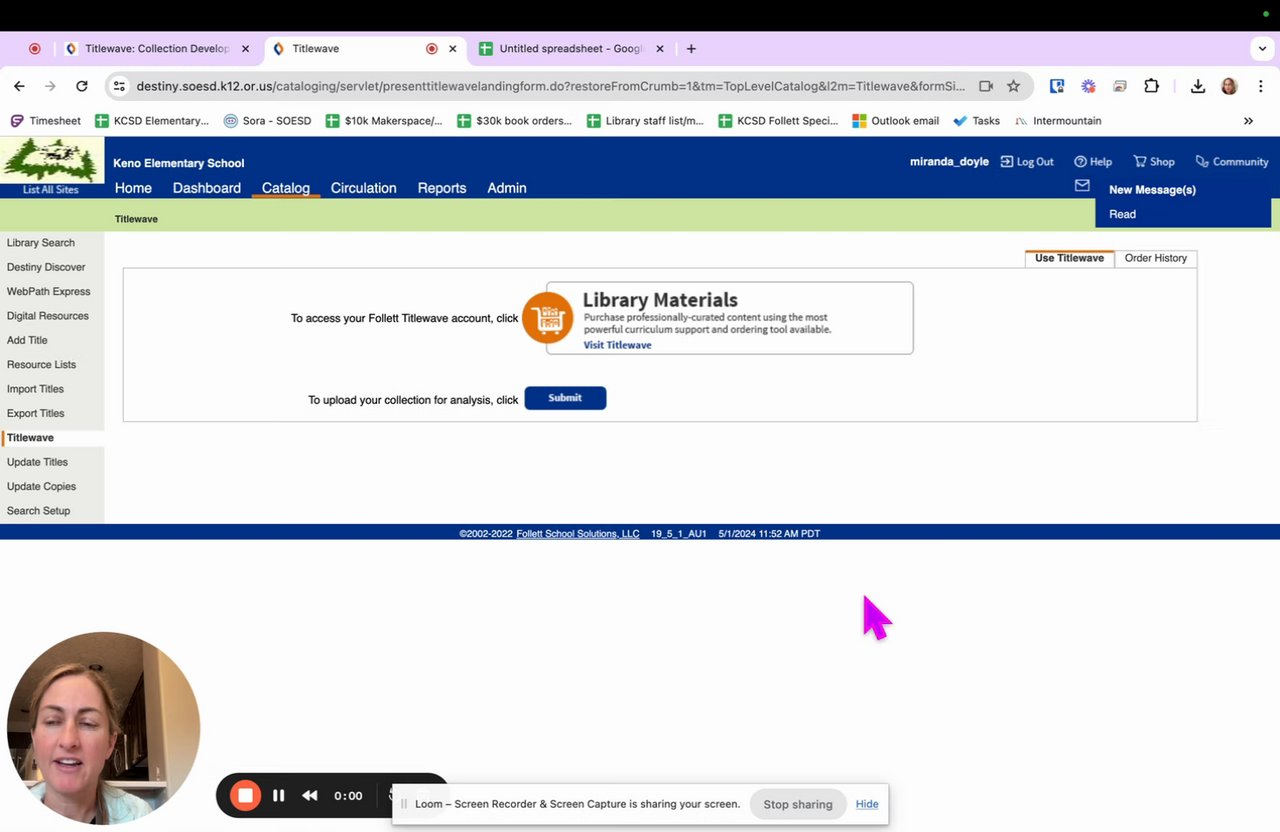
Task: Select the Use Titlewave tab
Action: pos(1069,258)
